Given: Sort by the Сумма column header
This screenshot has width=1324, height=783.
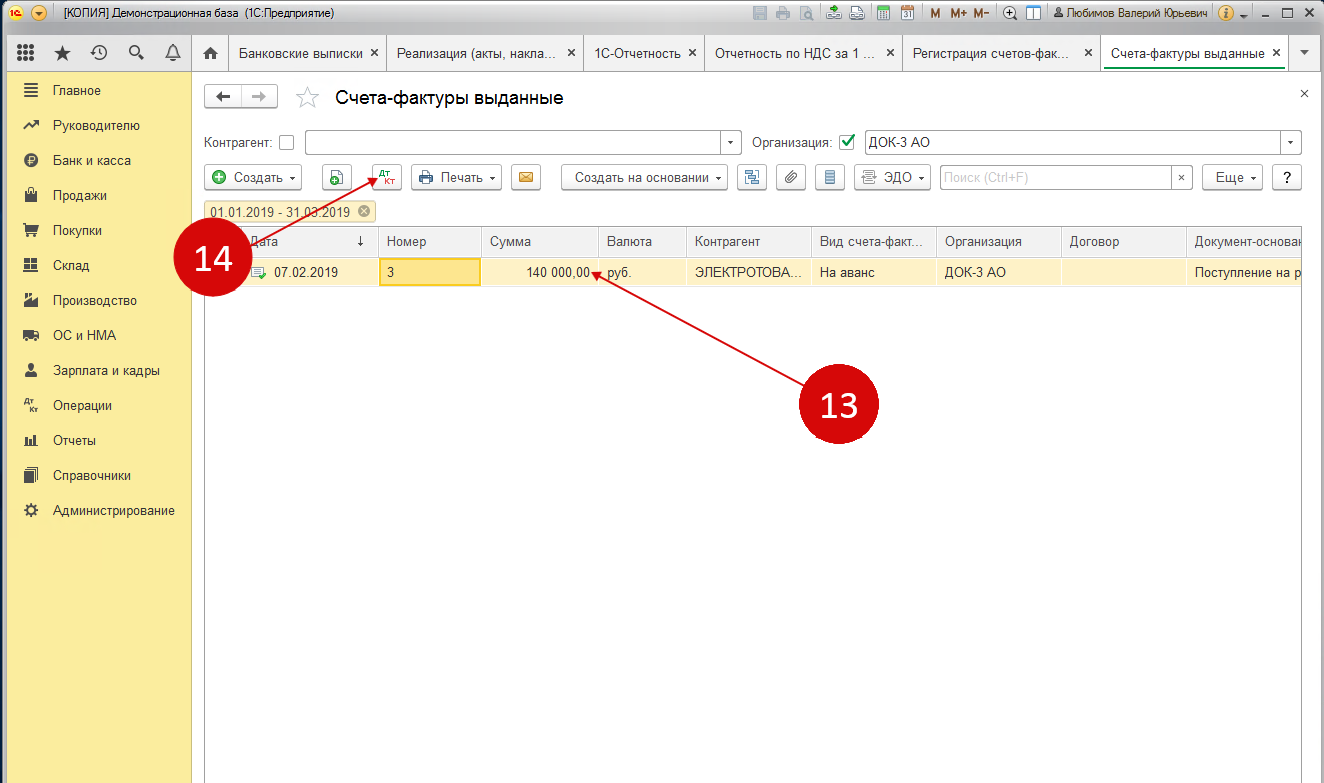Looking at the screenshot, I should coord(539,242).
